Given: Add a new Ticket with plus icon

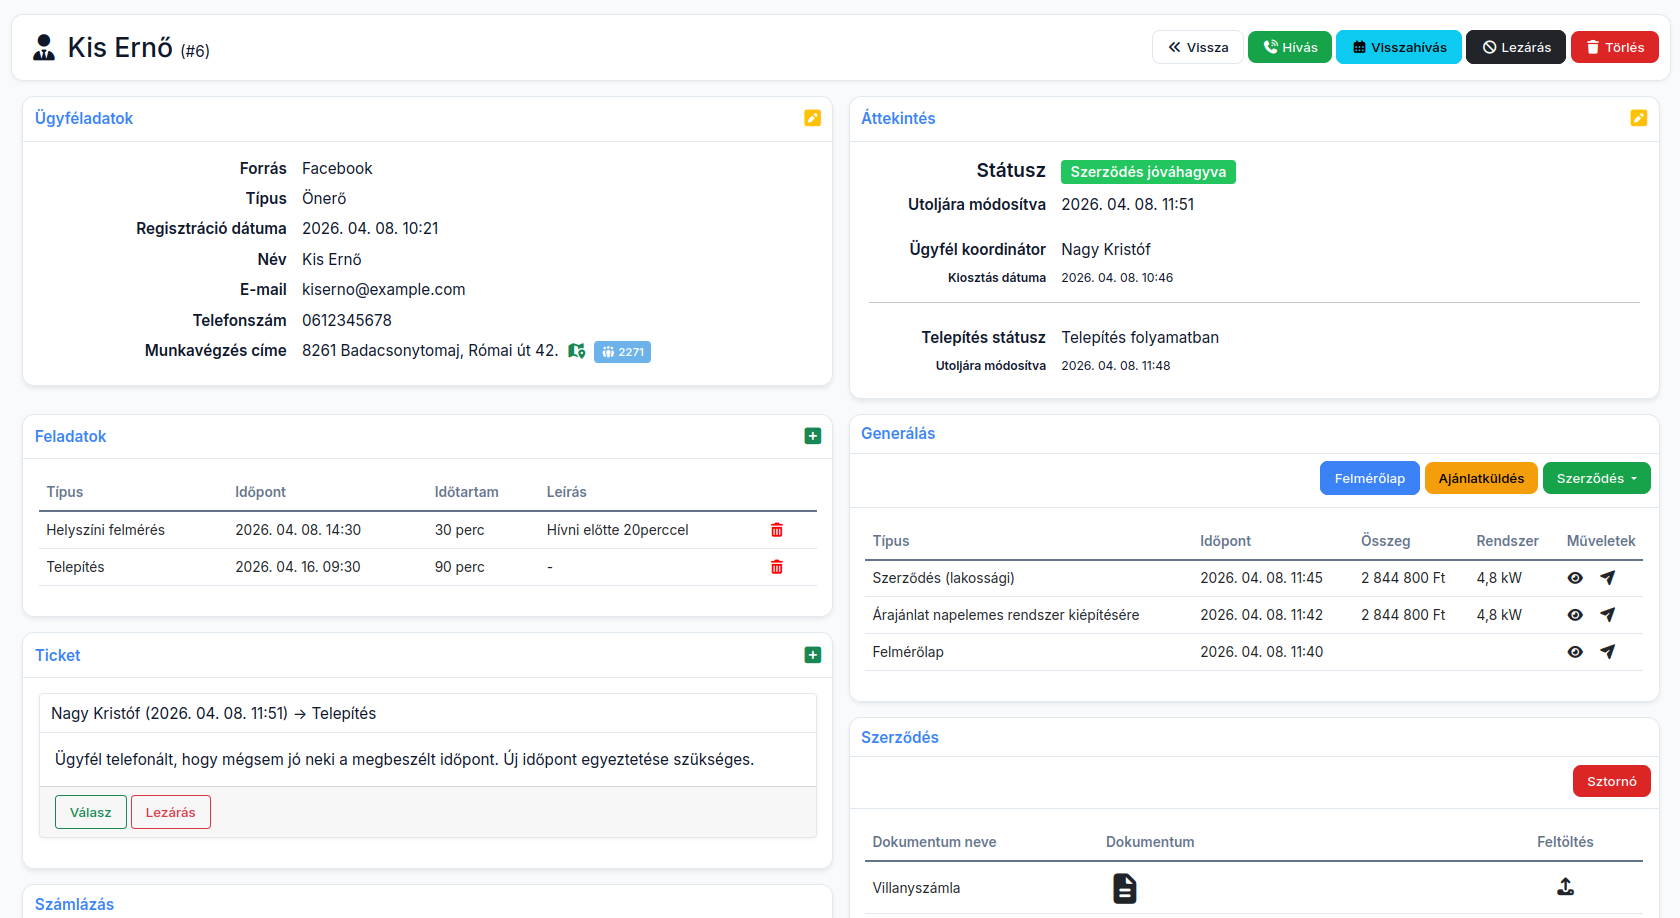Looking at the screenshot, I should (x=812, y=655).
